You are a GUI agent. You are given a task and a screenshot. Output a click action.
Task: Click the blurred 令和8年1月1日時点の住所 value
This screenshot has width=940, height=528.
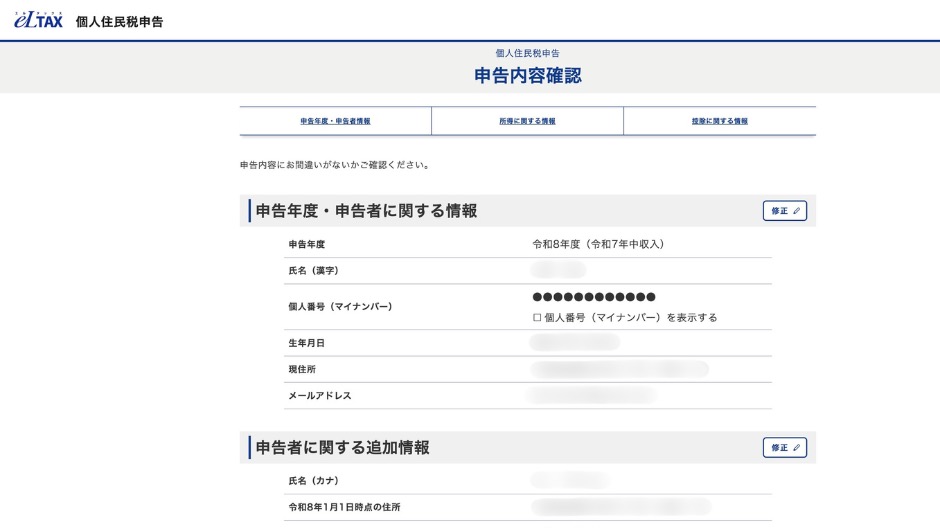(x=620, y=507)
